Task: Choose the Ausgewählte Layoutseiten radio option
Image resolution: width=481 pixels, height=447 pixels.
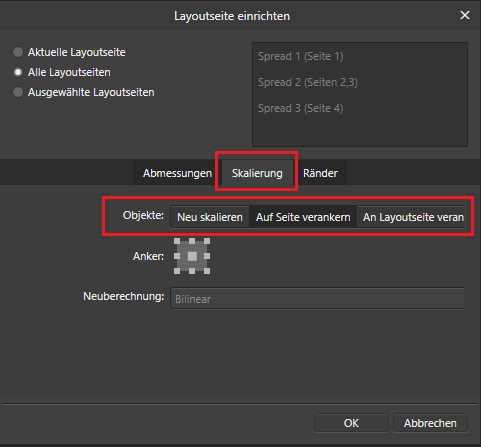Action: pos(18,92)
